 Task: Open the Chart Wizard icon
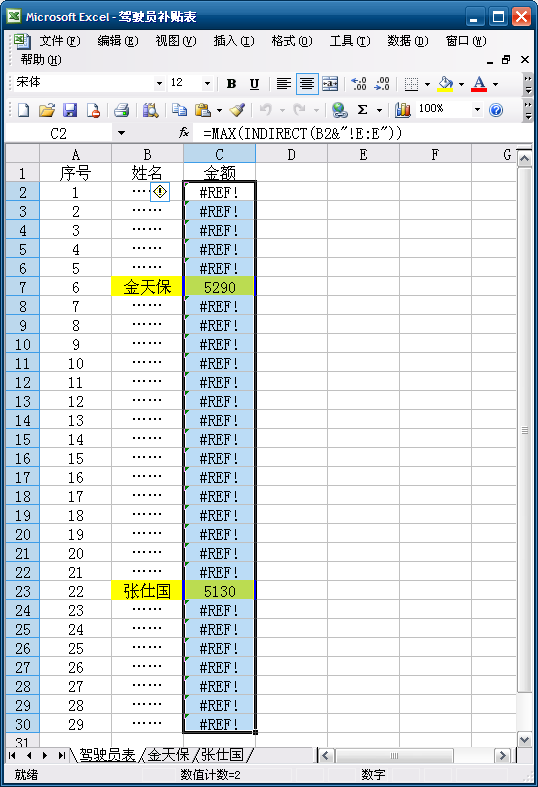[x=402, y=109]
